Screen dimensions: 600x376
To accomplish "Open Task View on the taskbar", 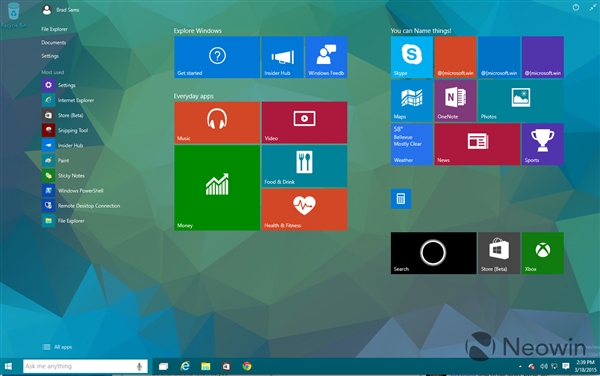I will pyautogui.click(x=163, y=366).
